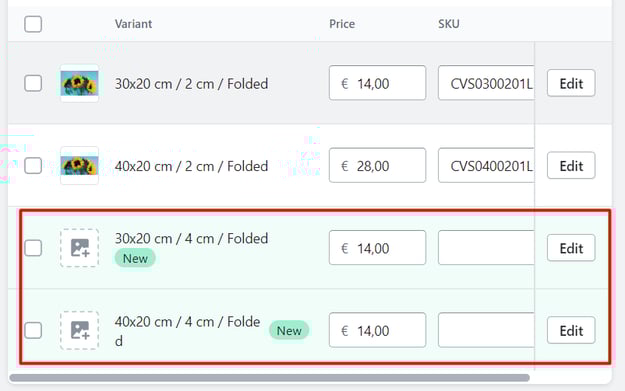Open sunflower thumbnail of 30x20 cm / 2 cm variant
The height and width of the screenshot is (391, 625).
point(79,83)
